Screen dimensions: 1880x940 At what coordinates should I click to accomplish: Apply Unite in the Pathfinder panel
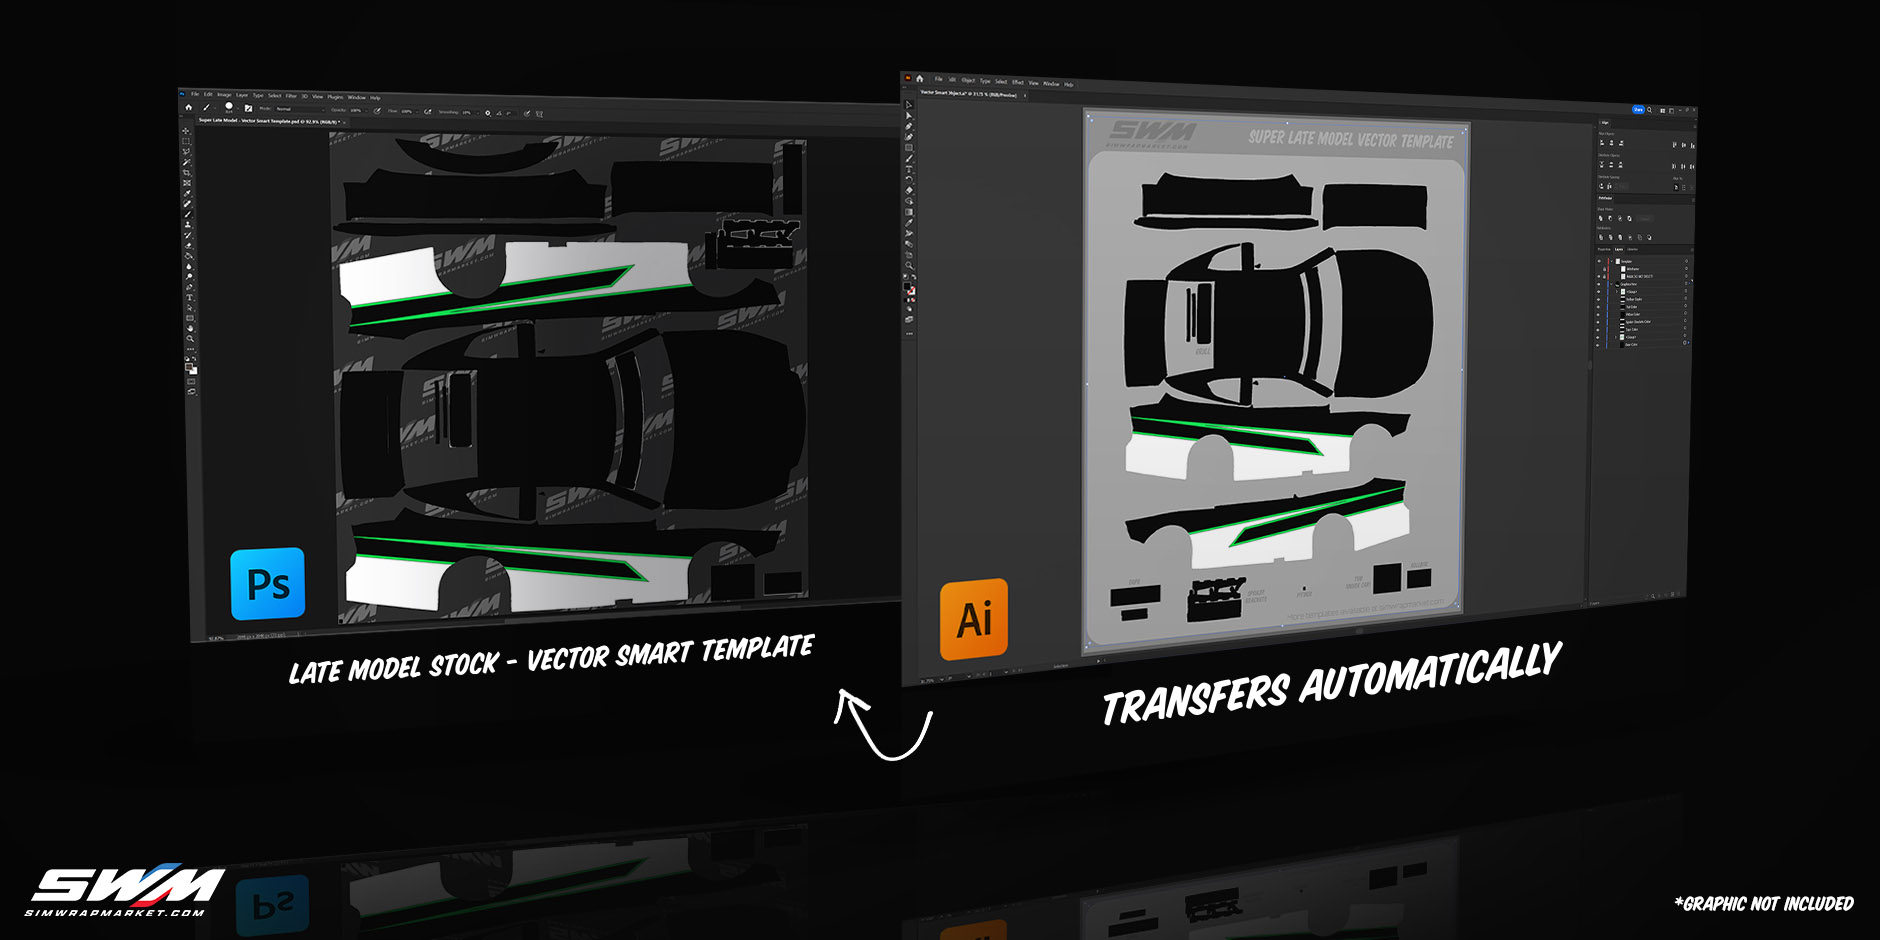click(x=1601, y=217)
